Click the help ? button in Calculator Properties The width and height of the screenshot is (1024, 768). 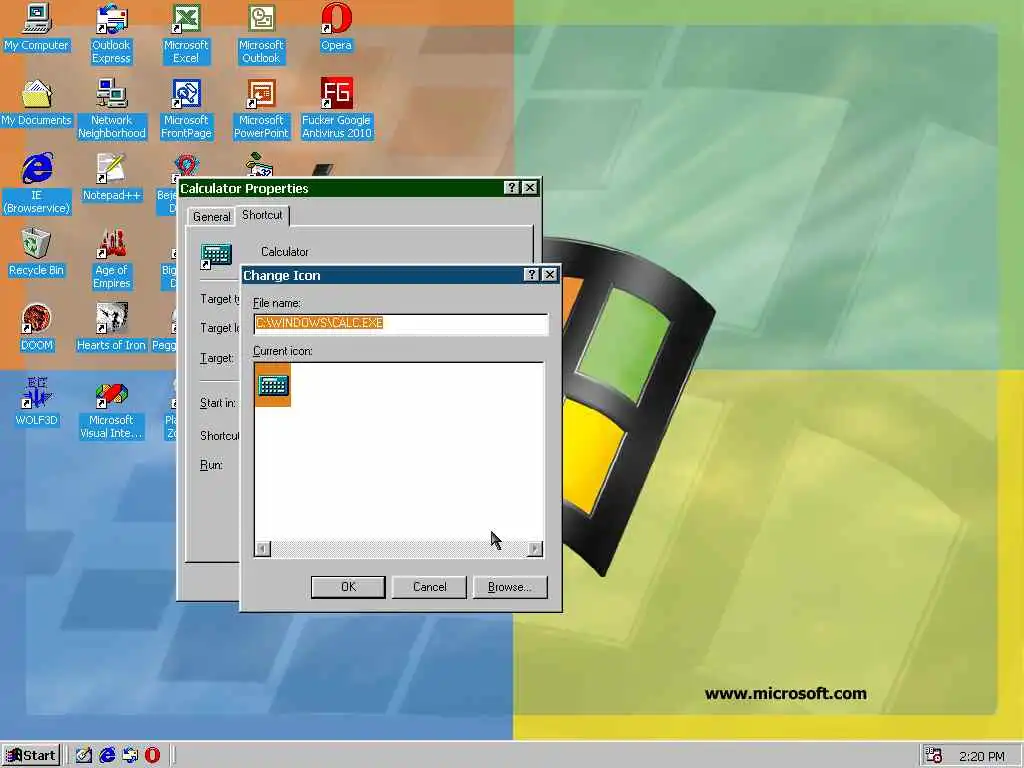[x=512, y=188]
